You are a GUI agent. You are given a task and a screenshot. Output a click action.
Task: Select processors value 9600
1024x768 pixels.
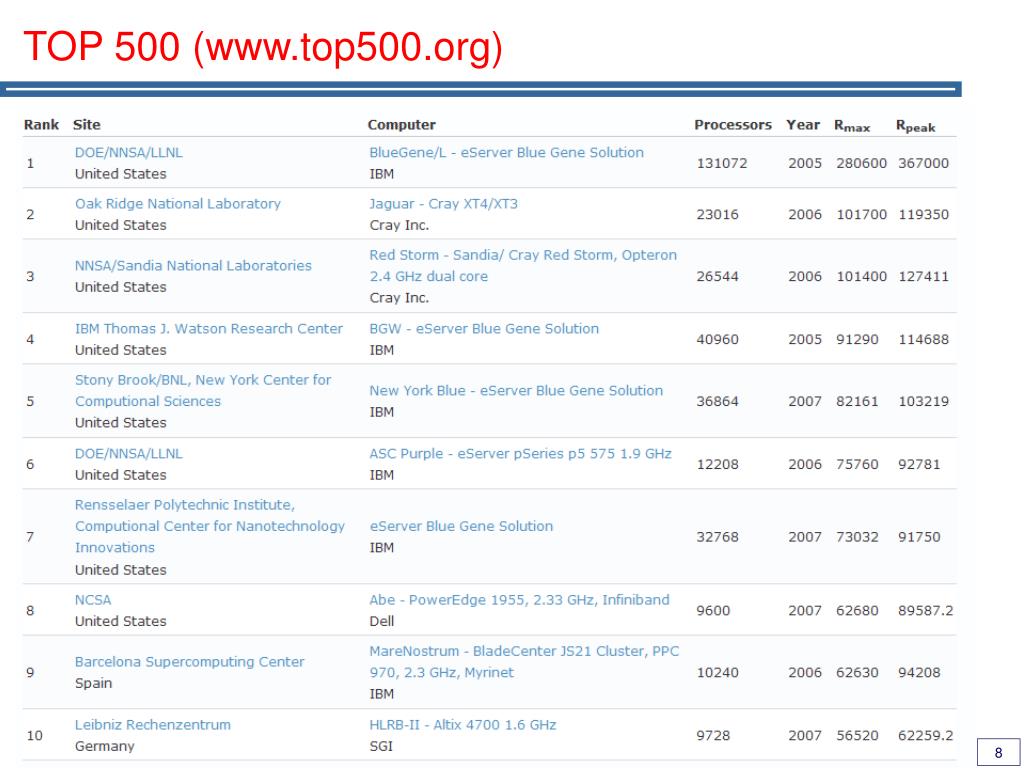pos(713,611)
